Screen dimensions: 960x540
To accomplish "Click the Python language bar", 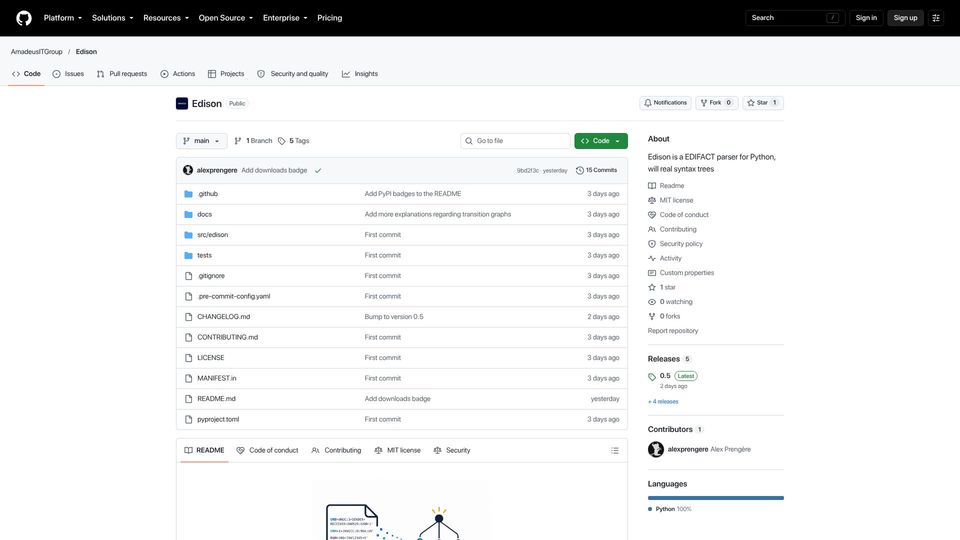I will click(x=716, y=498).
